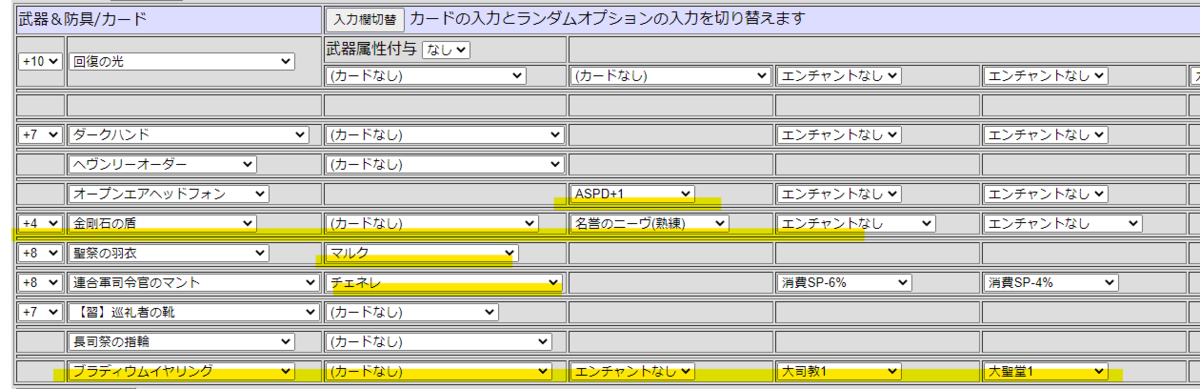This screenshot has width=1200, height=389.
Task: Open the 消費SP-6% dropdown
Action: click(845, 283)
